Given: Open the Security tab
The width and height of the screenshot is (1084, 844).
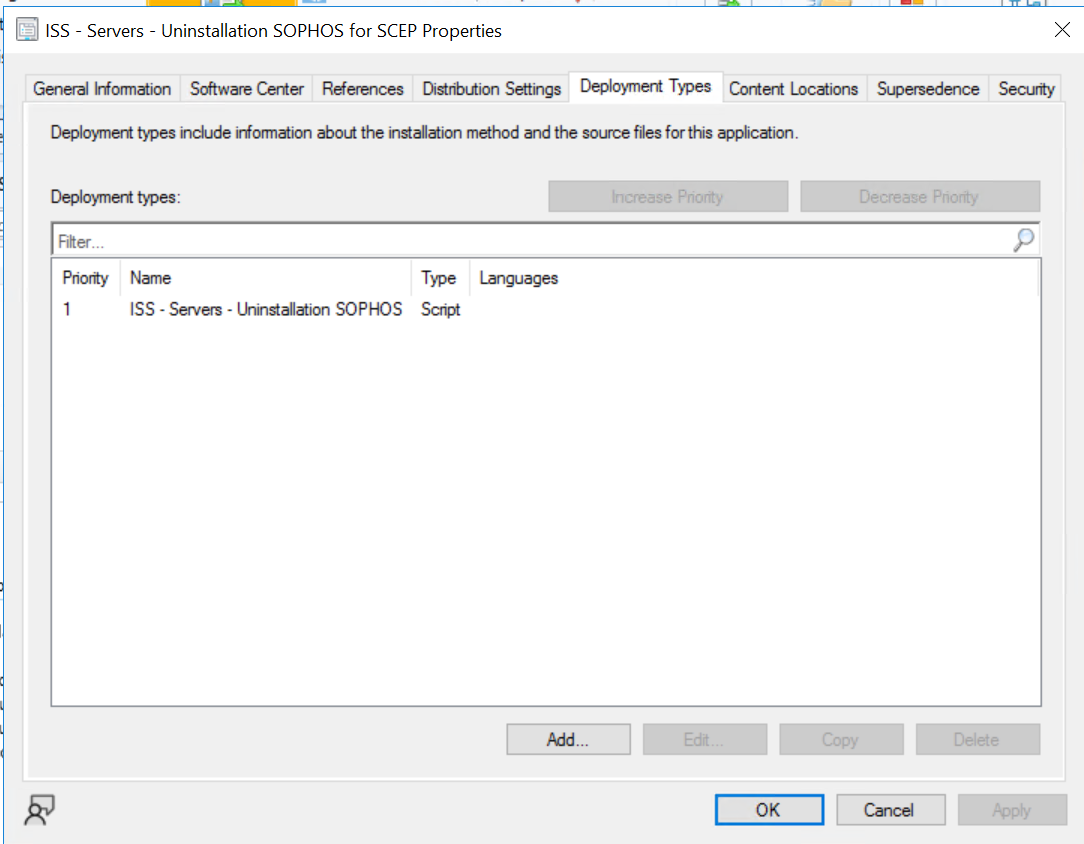Looking at the screenshot, I should [1026, 88].
